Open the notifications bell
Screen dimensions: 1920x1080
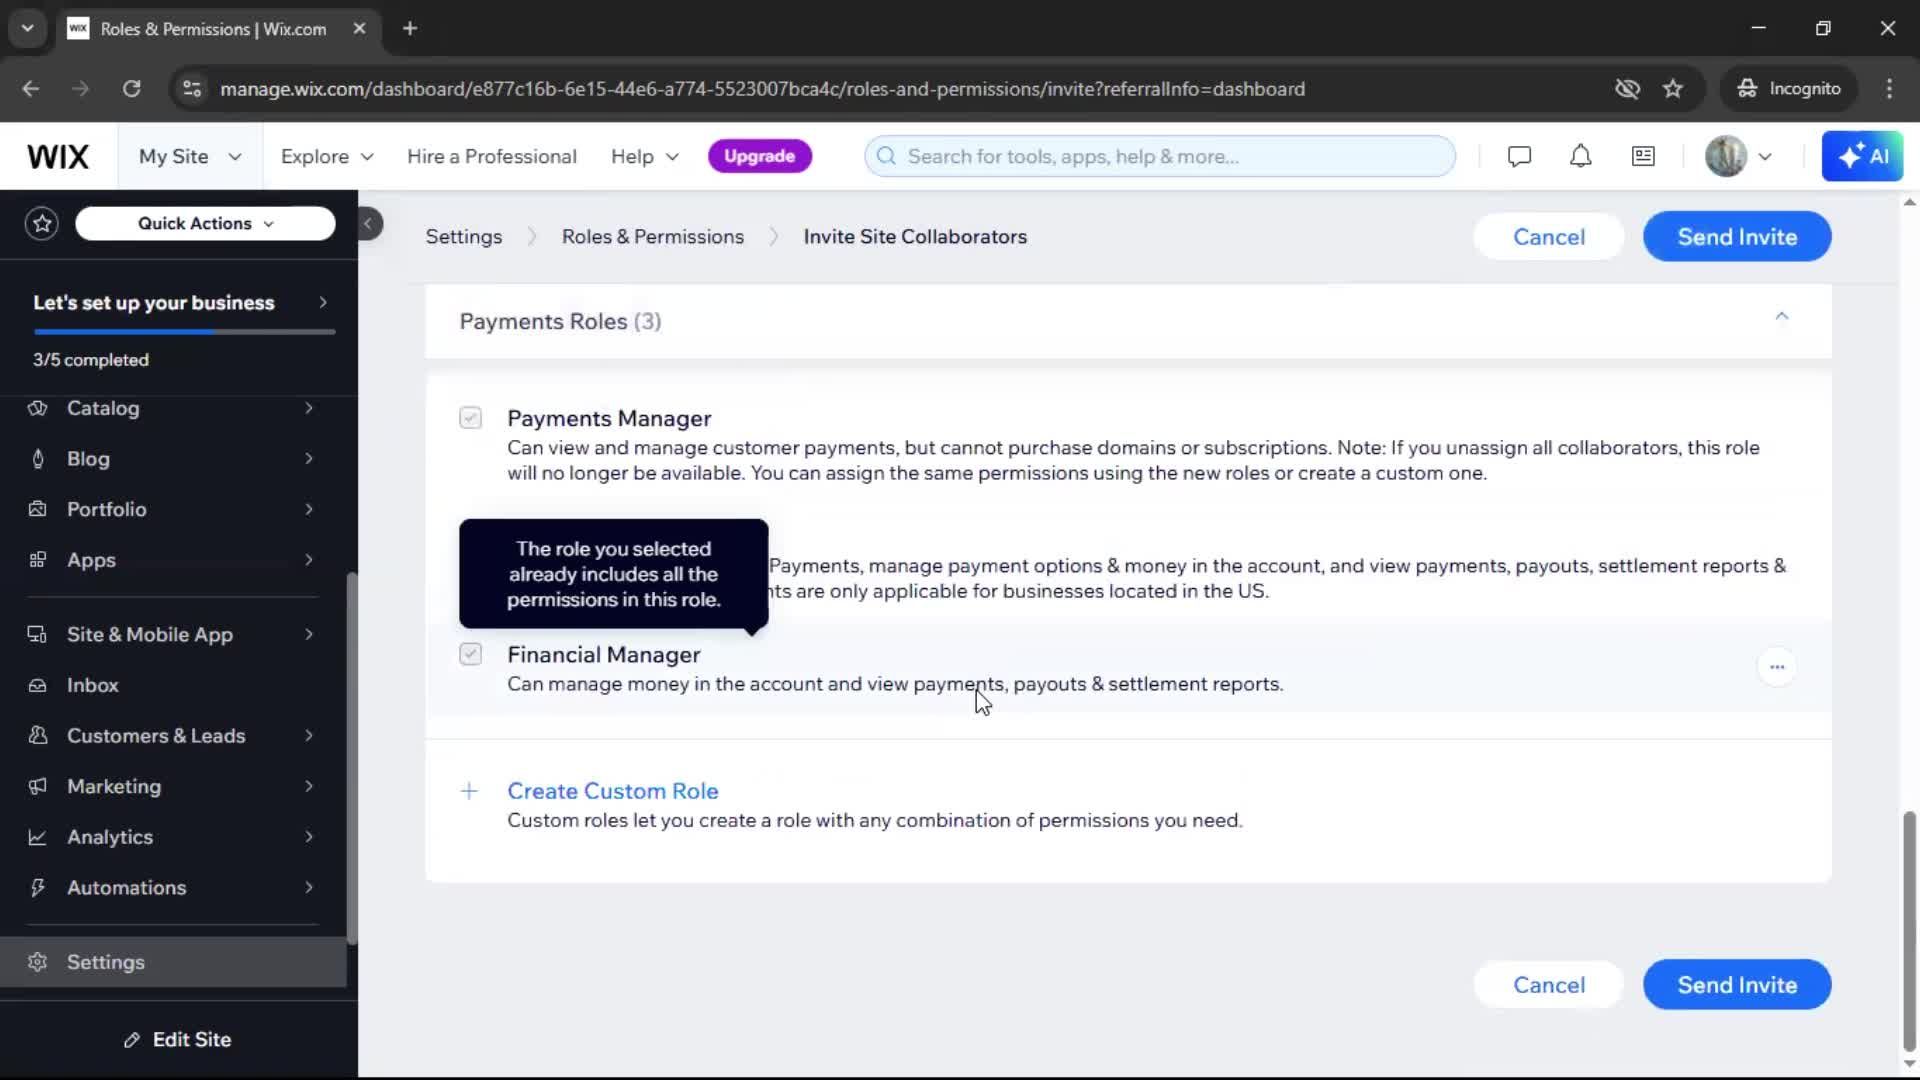click(x=1580, y=156)
